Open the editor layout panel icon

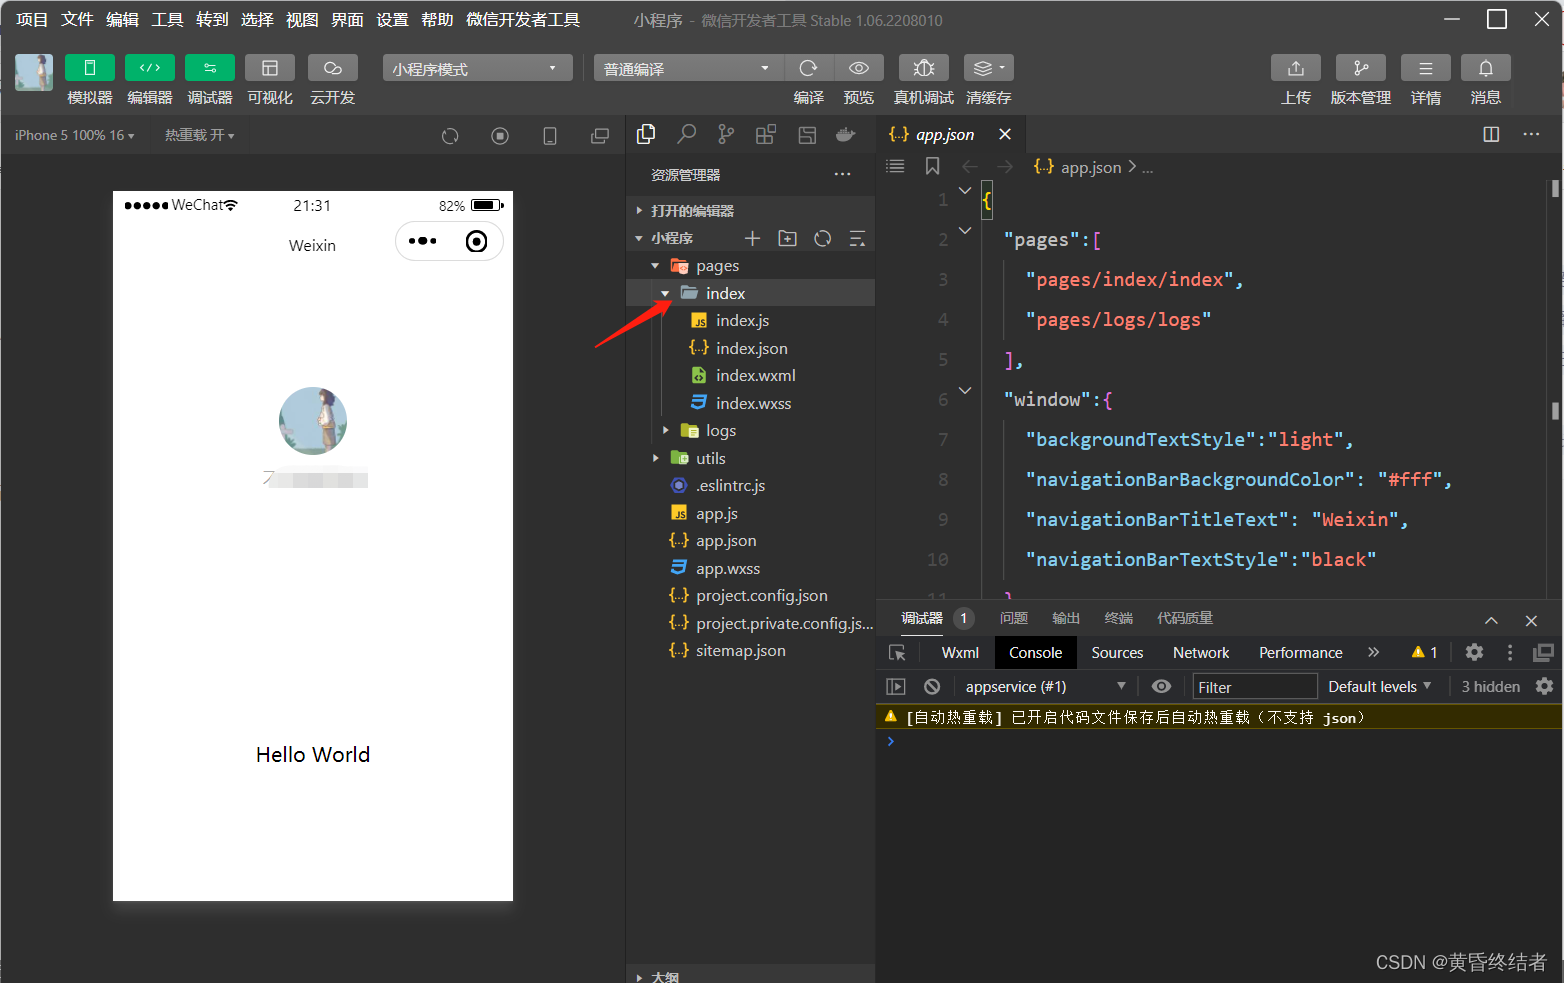click(x=807, y=134)
